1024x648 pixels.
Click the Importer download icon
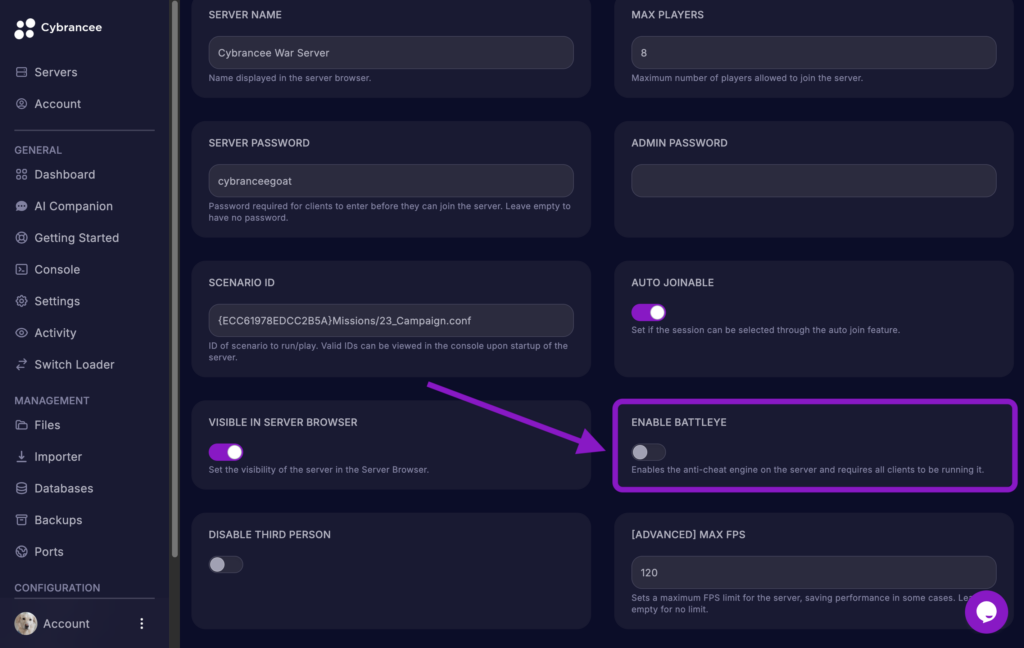coord(22,457)
